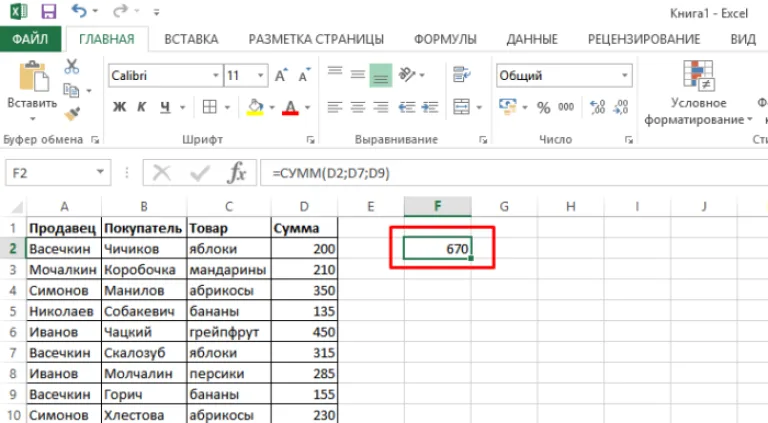Expand the Merge and Center arrow
Image resolution: width=768 pixels, height=423 pixels.
coord(480,107)
